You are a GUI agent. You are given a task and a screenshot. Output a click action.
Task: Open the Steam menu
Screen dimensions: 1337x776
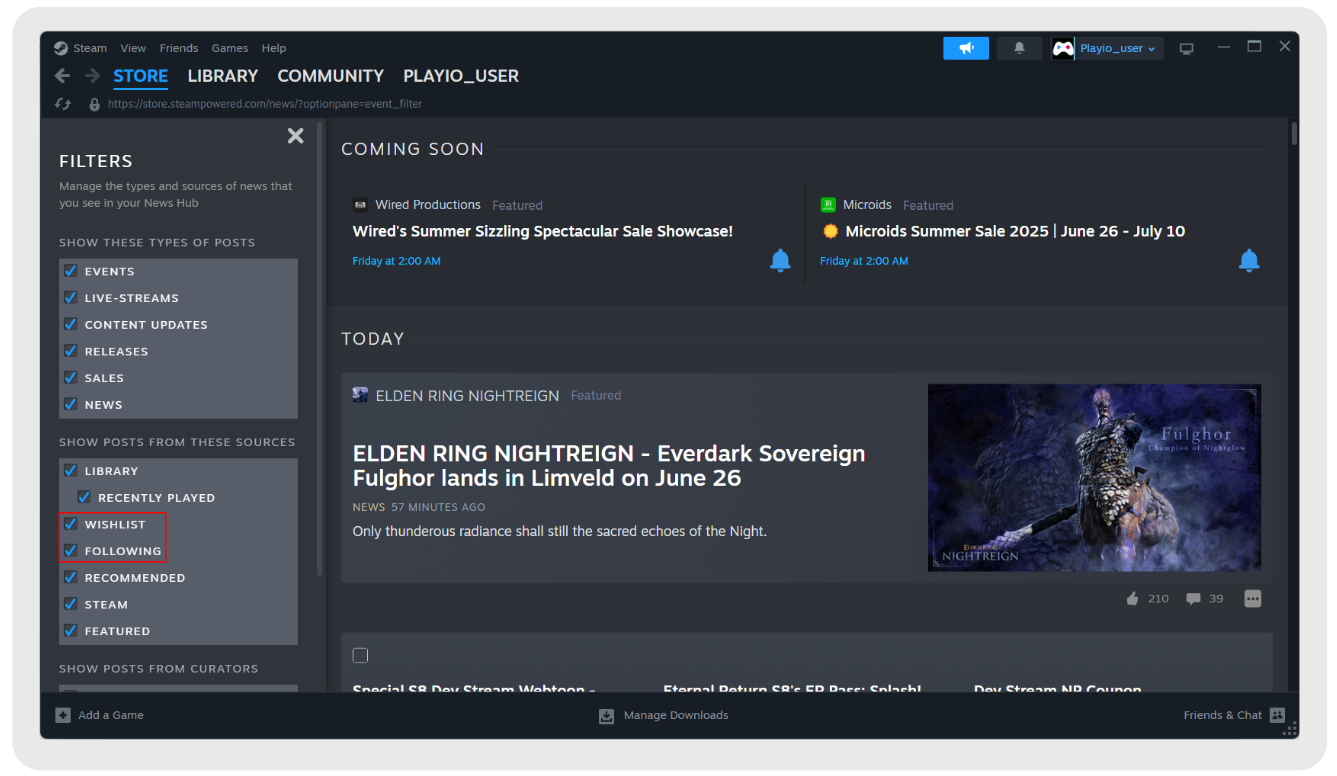tap(90, 48)
